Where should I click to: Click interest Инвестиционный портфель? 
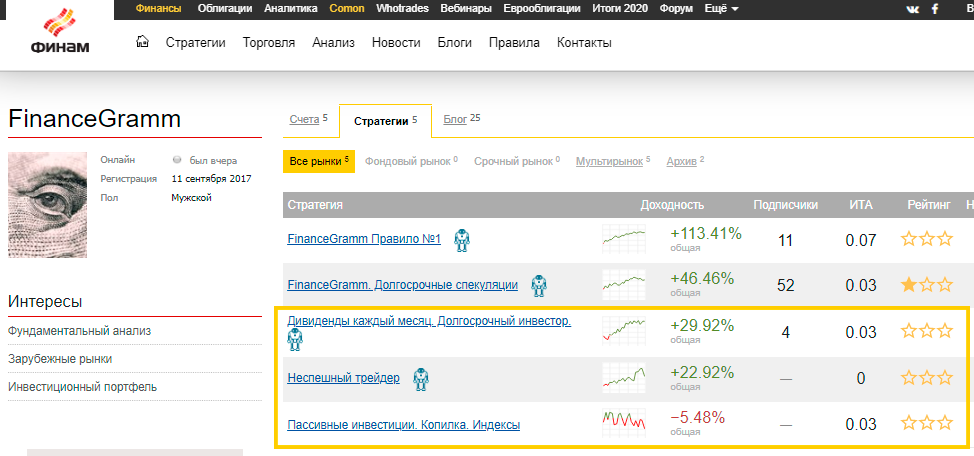[x=83, y=387]
